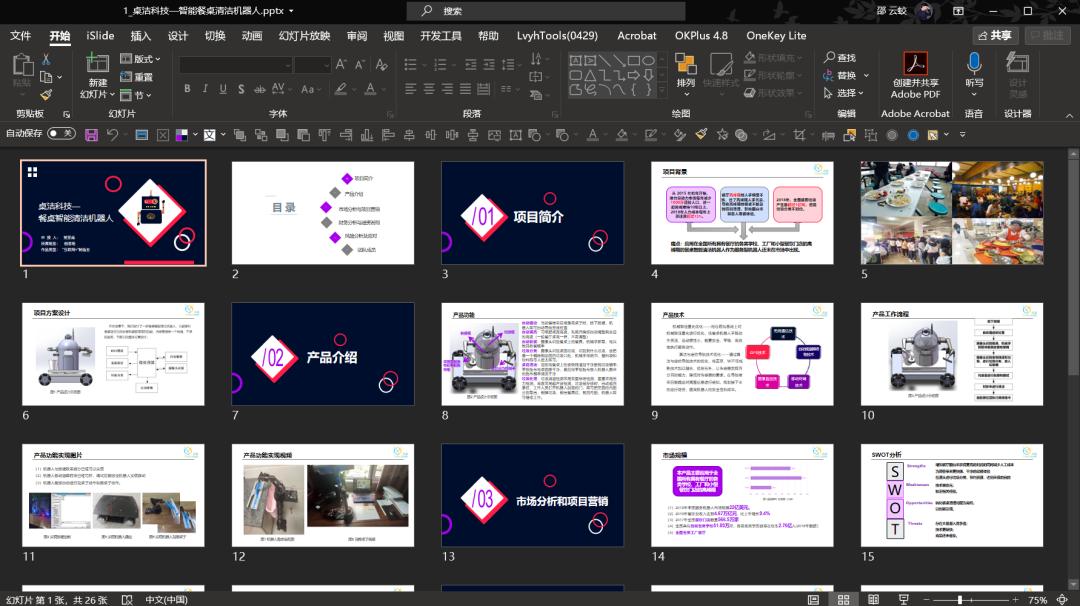
Task: Select slide 7 thumbnail "产品介绍"
Action: [x=323, y=355]
